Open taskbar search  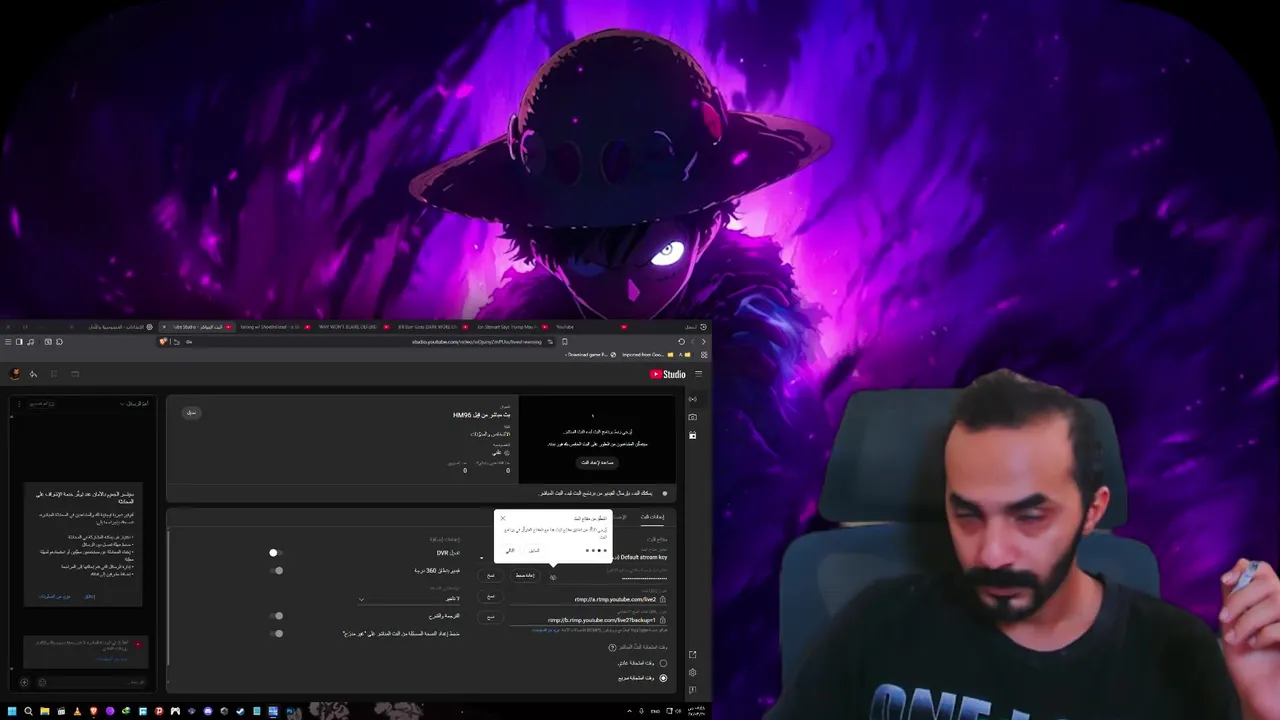(28, 712)
